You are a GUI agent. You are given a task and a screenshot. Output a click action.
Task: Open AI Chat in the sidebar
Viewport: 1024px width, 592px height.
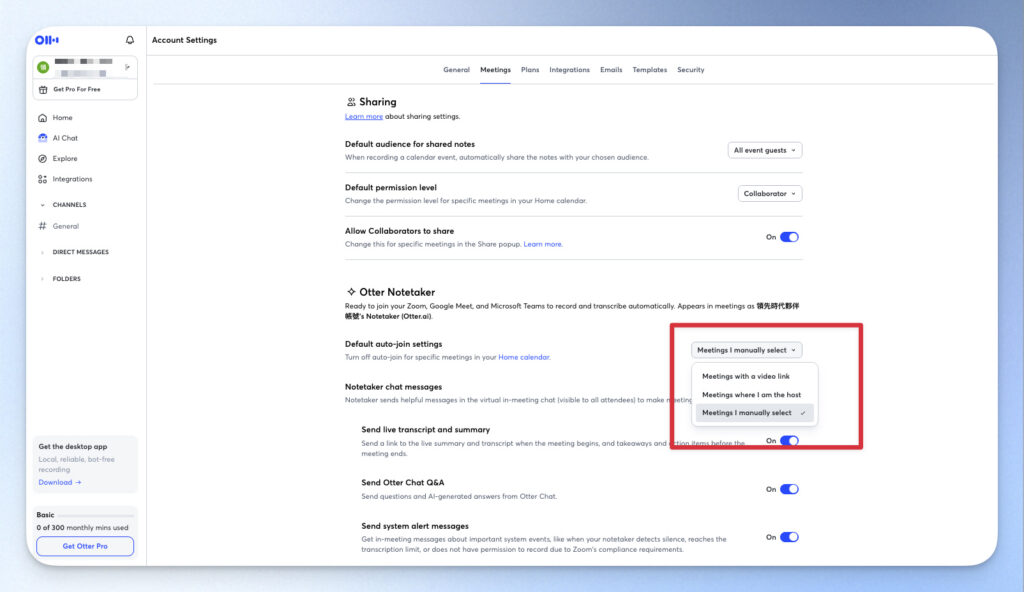click(x=65, y=138)
